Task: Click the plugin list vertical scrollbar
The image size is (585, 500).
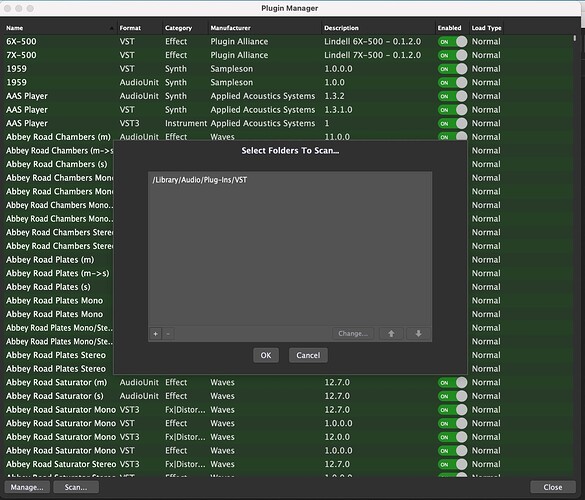Action: click(x=575, y=38)
